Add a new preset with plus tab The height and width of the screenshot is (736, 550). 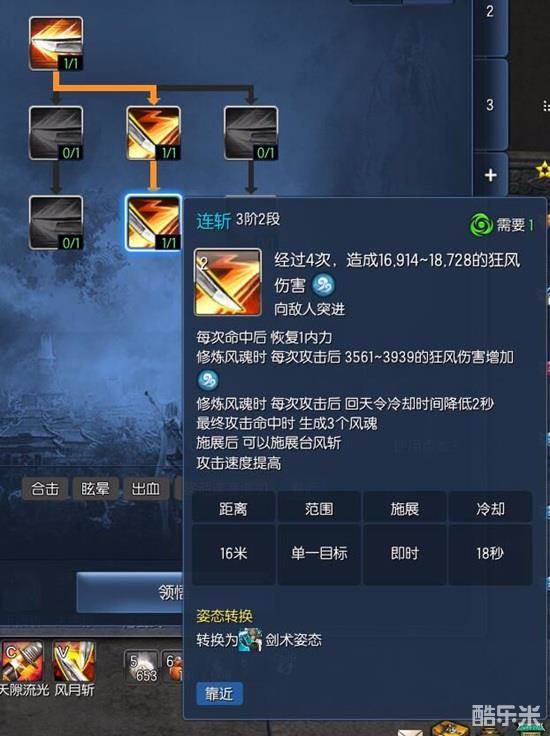coord(490,175)
